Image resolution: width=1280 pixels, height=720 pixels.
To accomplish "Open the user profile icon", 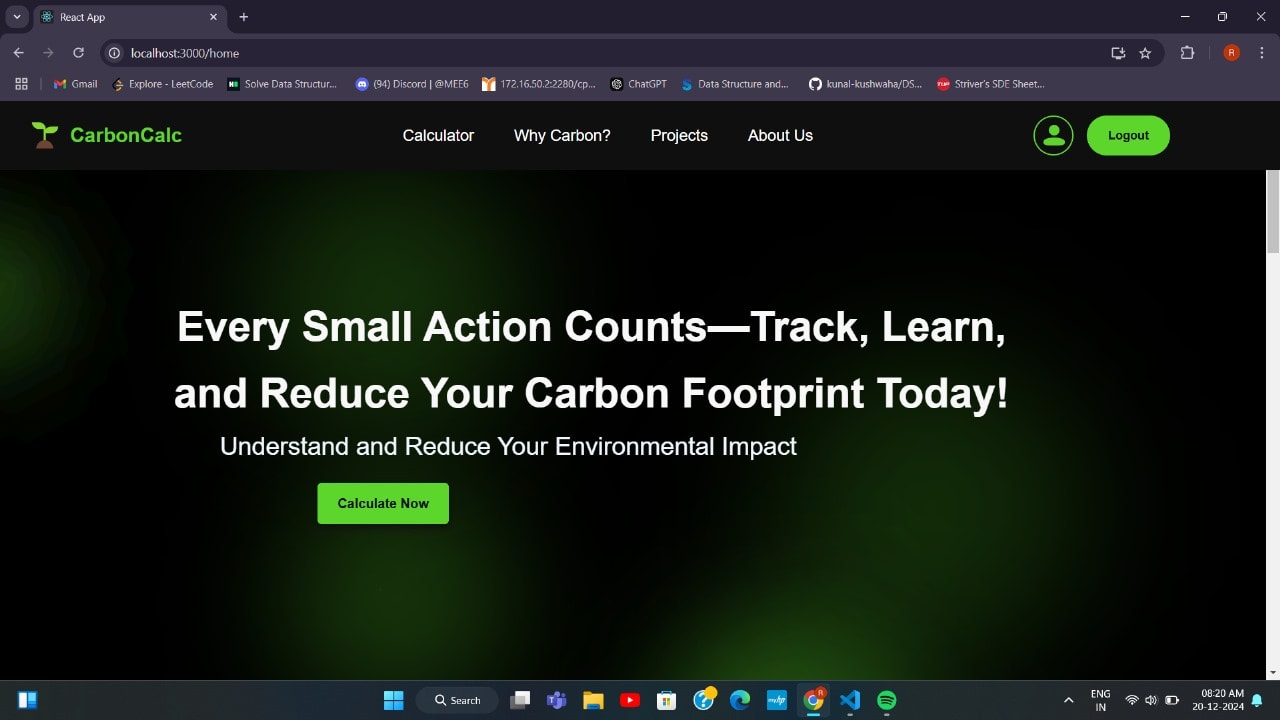I will [1053, 135].
